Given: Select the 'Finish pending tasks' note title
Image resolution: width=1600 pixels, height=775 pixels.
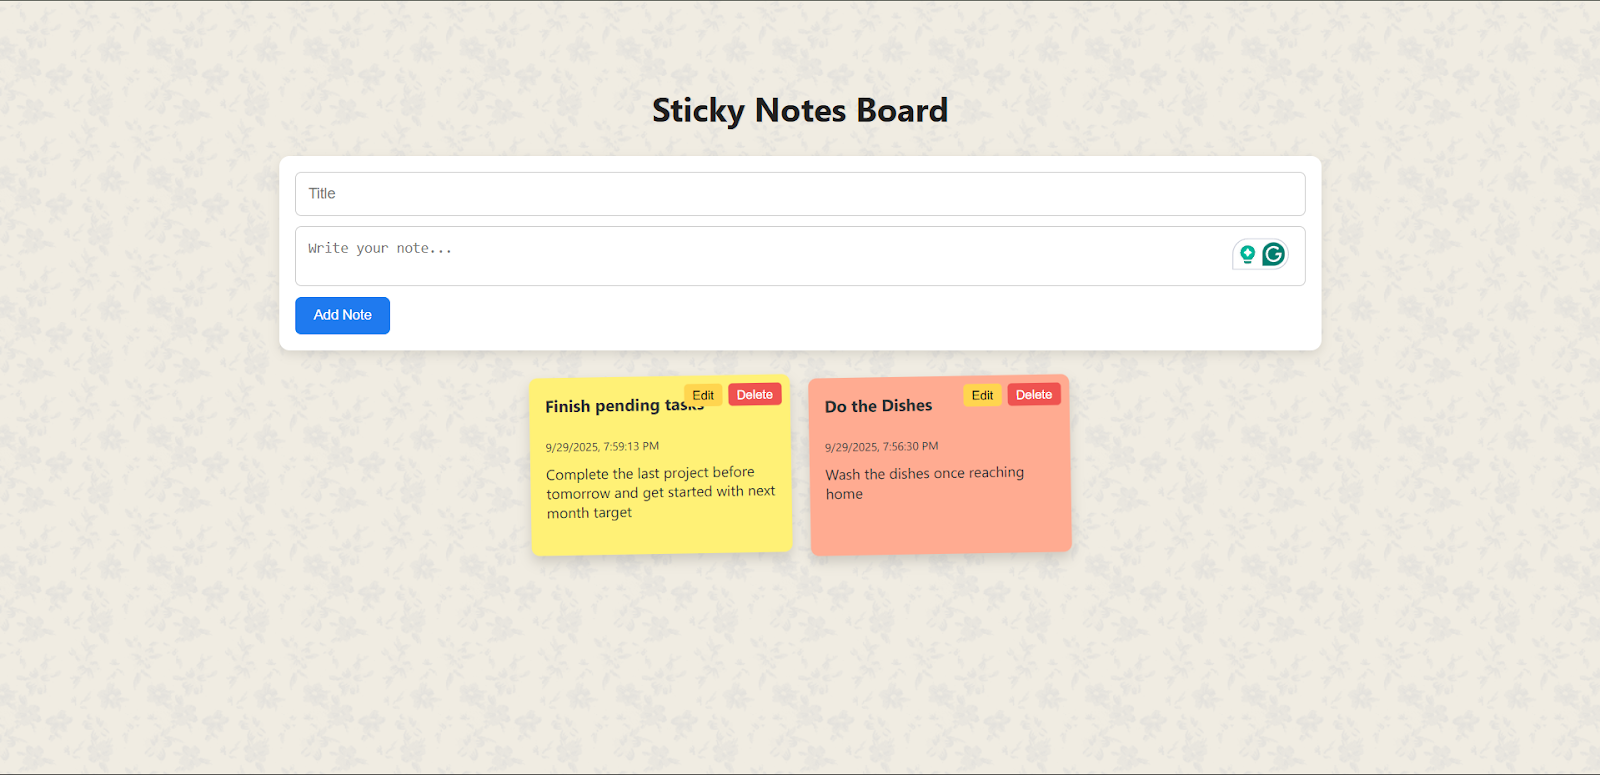Looking at the screenshot, I should (610, 406).
